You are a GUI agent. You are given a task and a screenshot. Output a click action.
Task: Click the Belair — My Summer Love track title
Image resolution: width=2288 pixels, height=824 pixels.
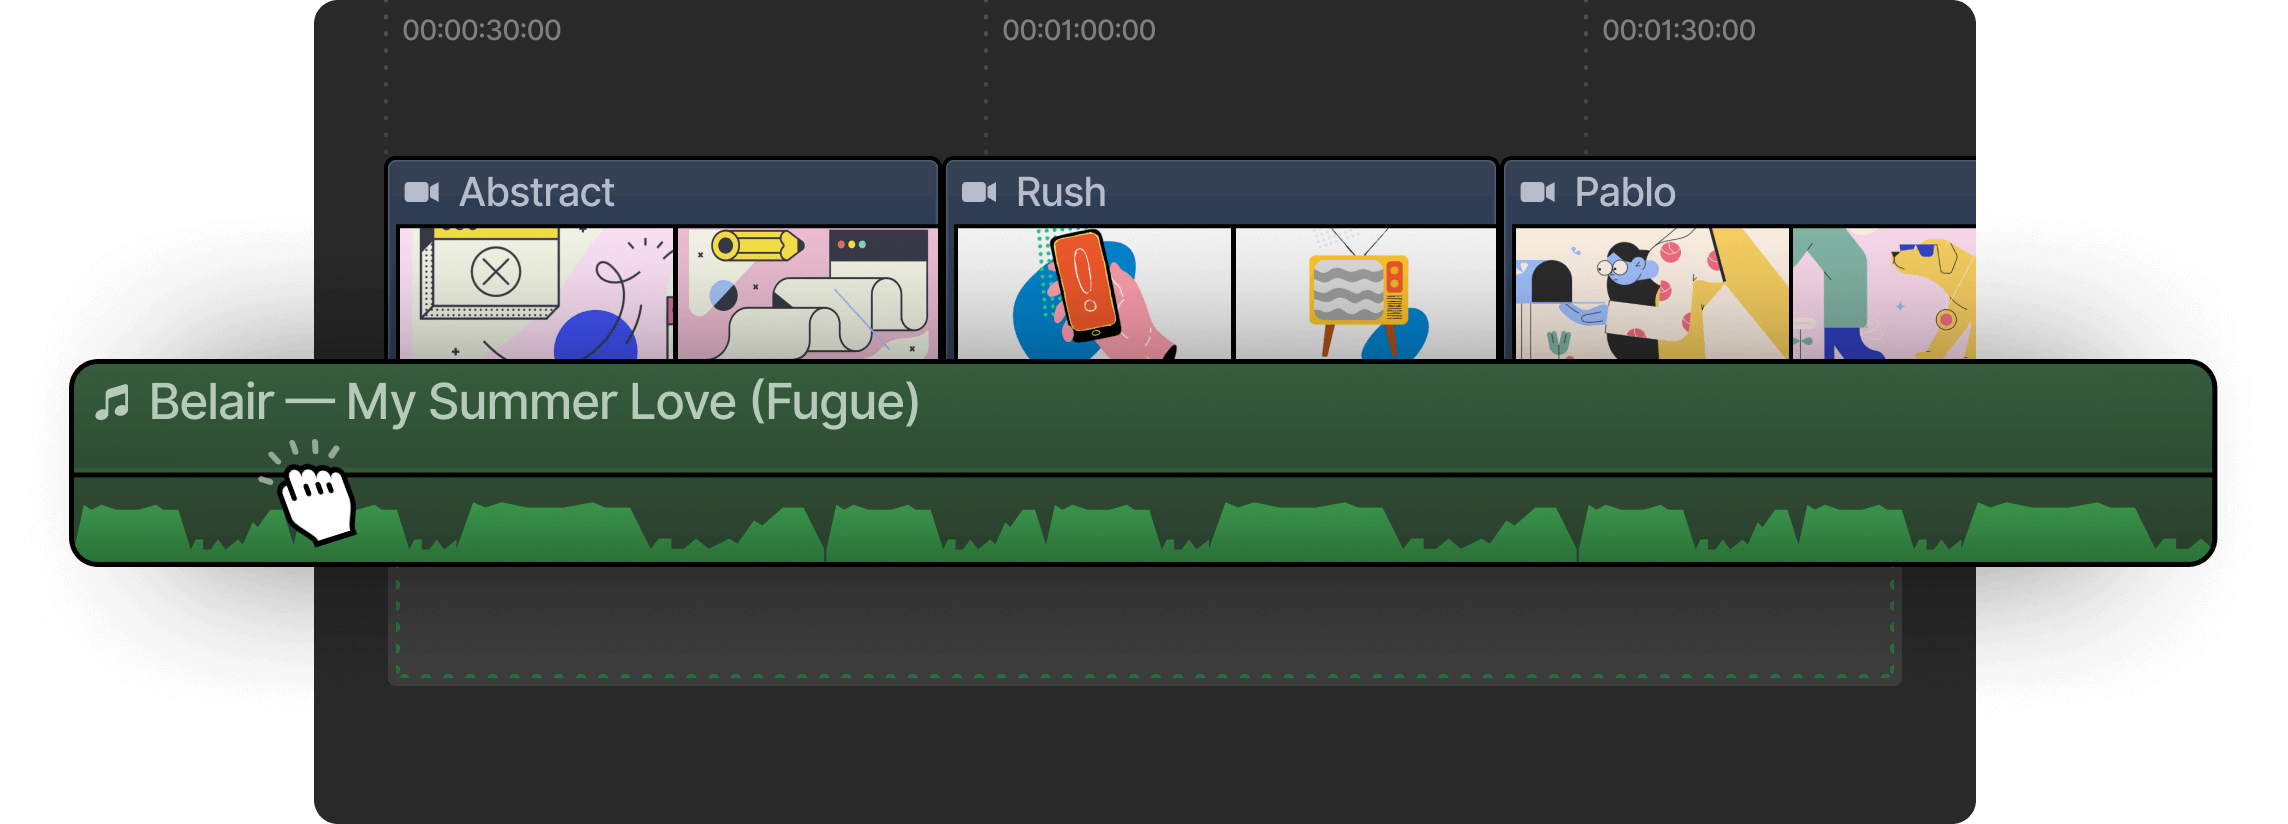pos(534,403)
